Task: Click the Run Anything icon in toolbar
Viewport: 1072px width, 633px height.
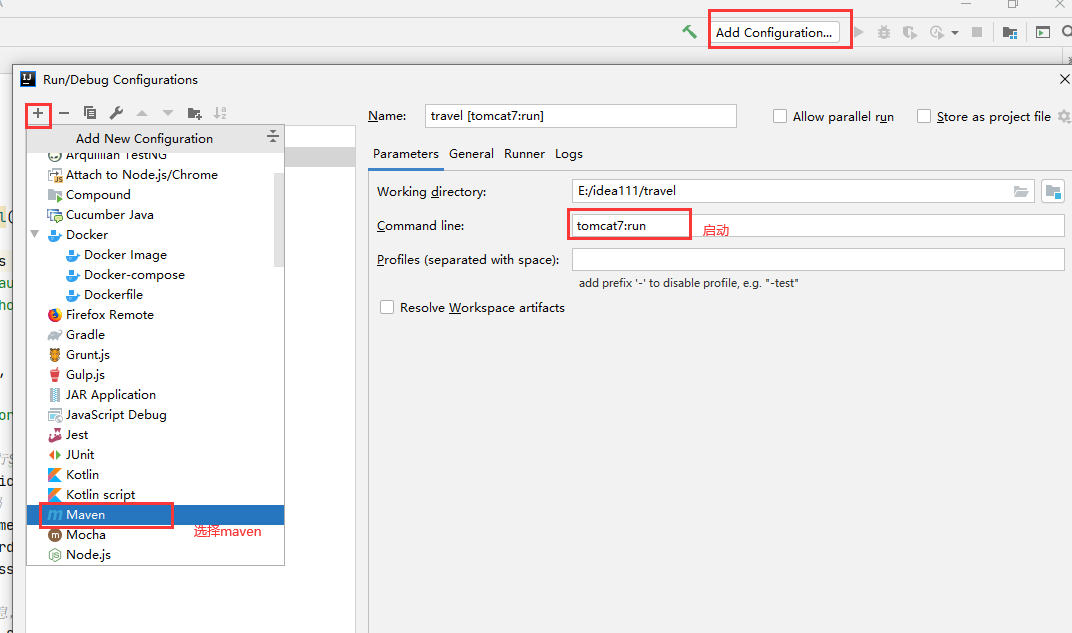Action: point(1043,32)
